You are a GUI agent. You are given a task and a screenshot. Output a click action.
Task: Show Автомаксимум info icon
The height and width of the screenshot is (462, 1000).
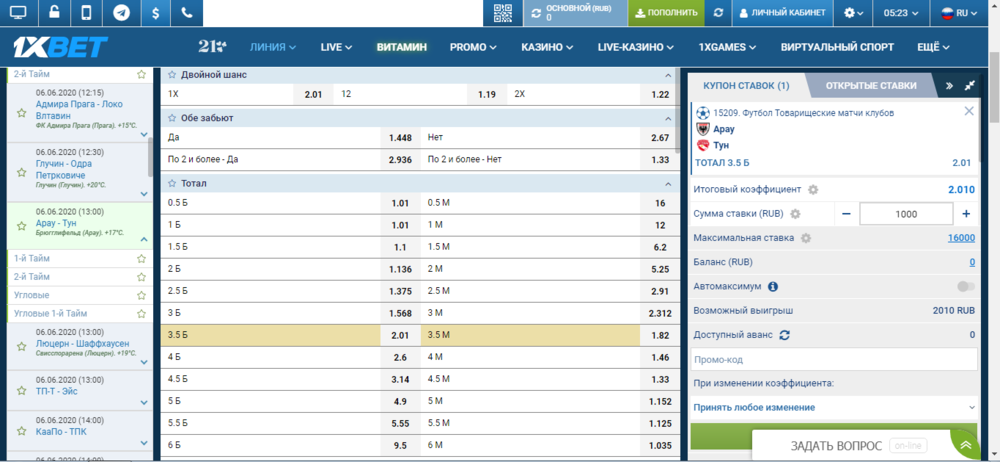(x=773, y=287)
